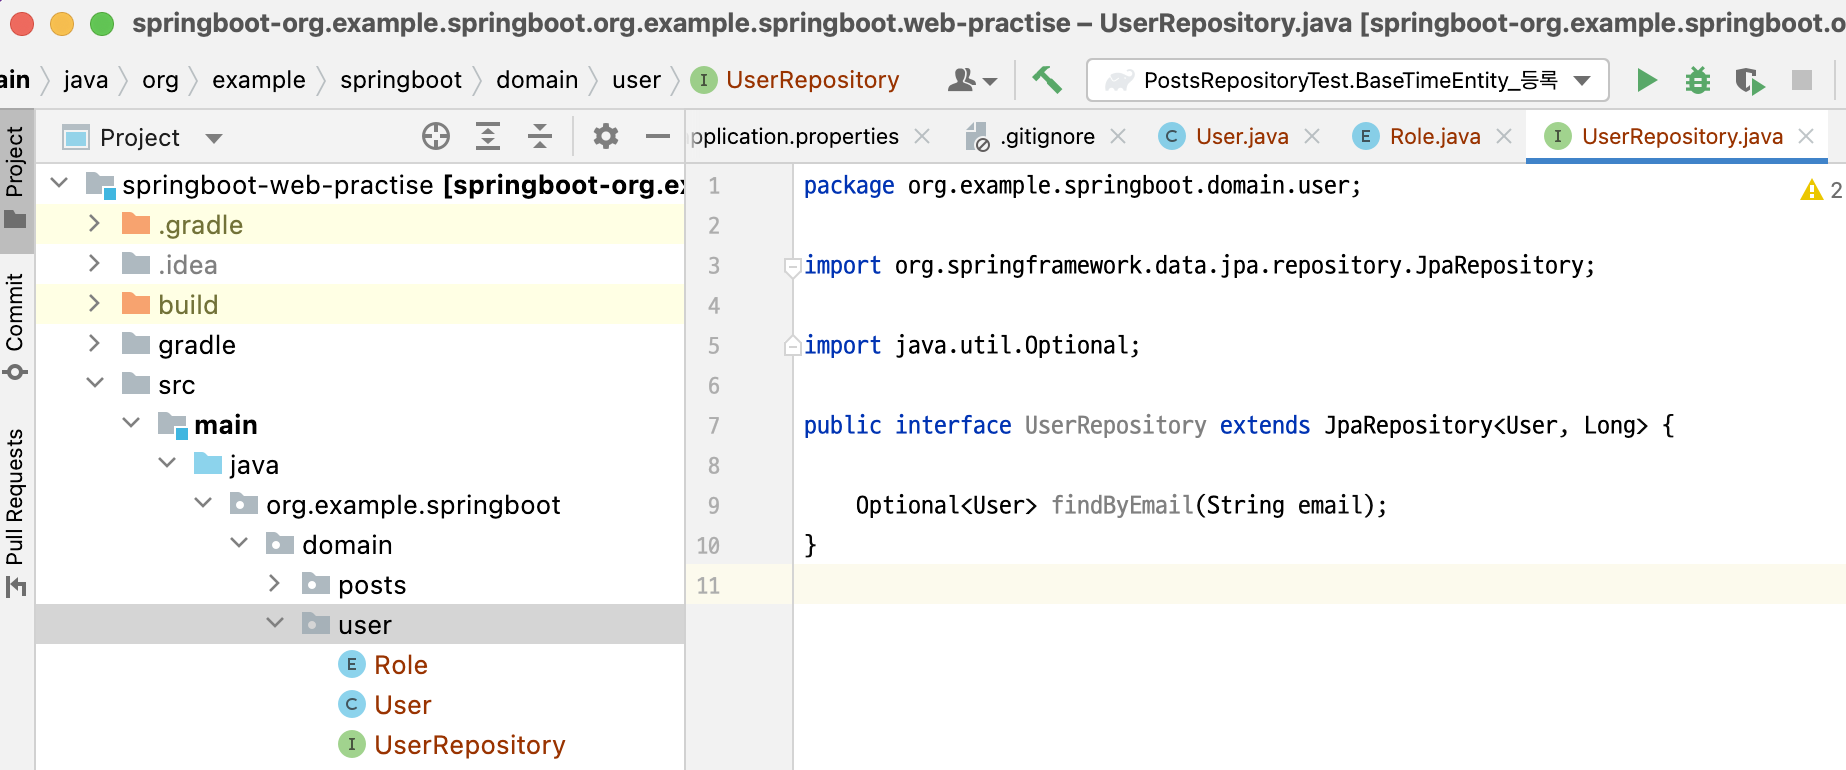The height and width of the screenshot is (770, 1846).
Task: Open run configuration dropdown PostsRepositoryTest
Action: pyautogui.click(x=1347, y=80)
